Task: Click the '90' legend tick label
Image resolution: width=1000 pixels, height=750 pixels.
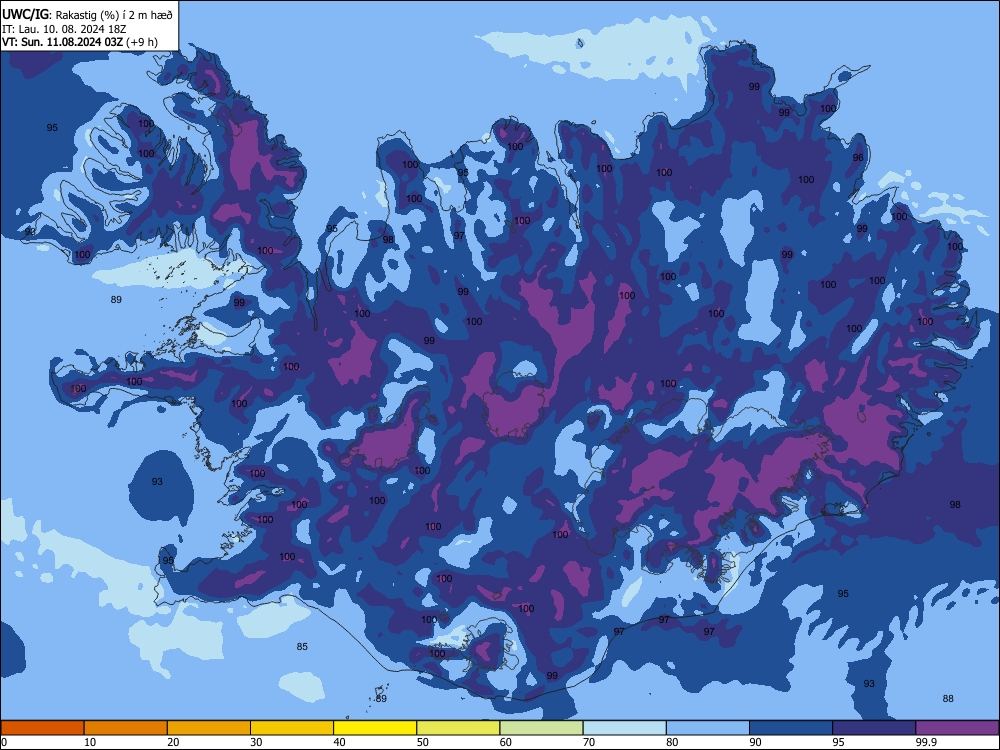Action: point(755,742)
